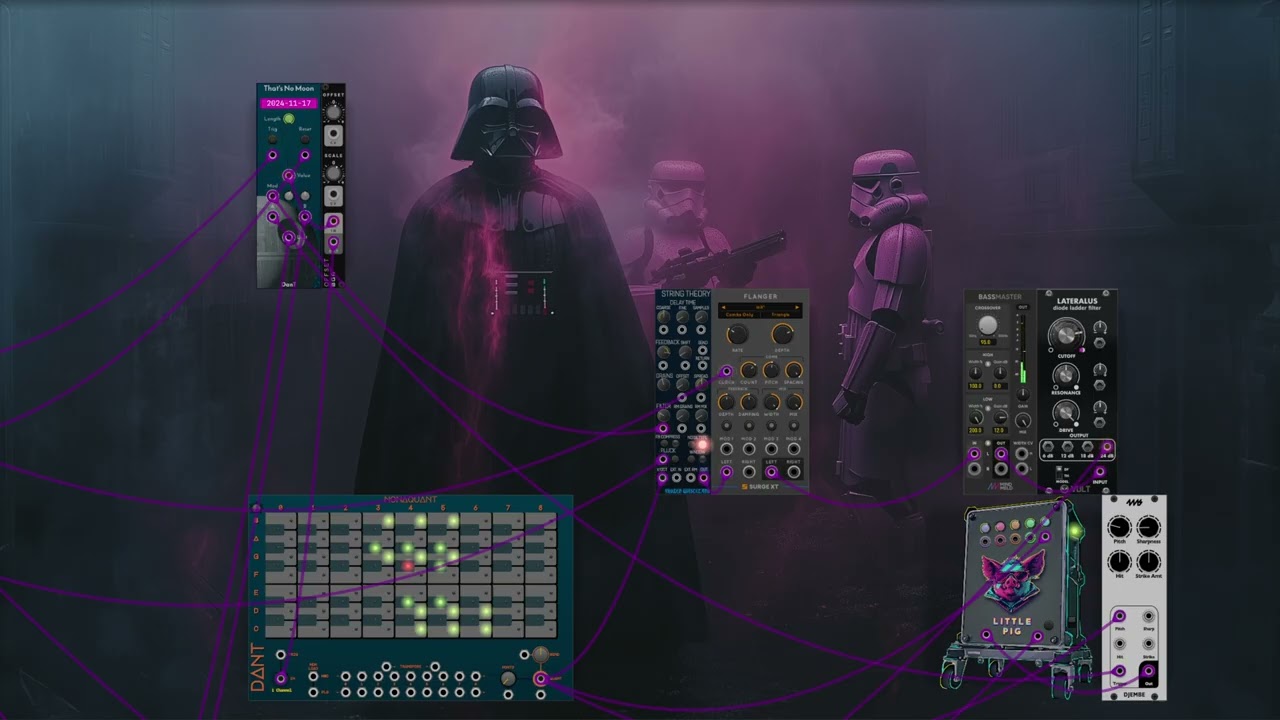This screenshot has width=1280, height=720.
Task: Select previous Flanger preset with left arrow
Action: point(723,306)
